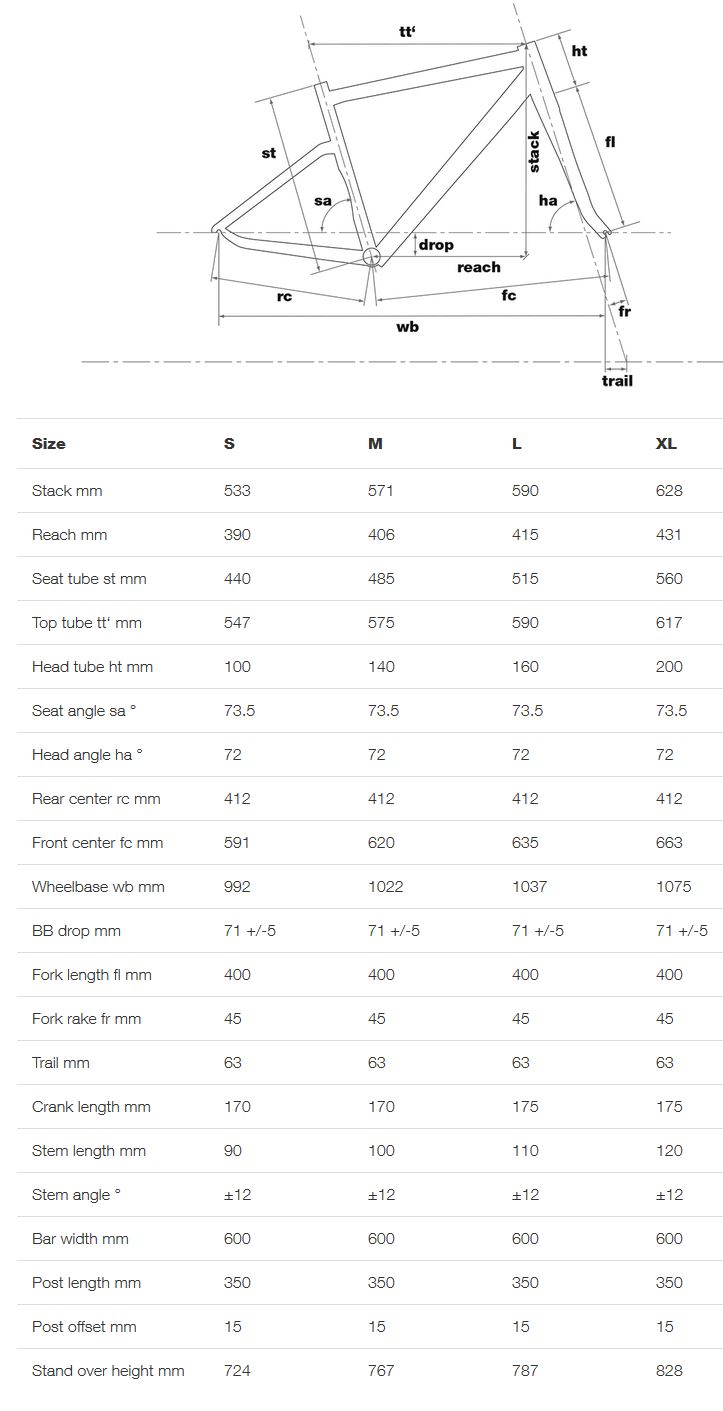The image size is (723, 1411).
Task: Click the Wheelbase wb mm row label
Action: click(x=98, y=887)
